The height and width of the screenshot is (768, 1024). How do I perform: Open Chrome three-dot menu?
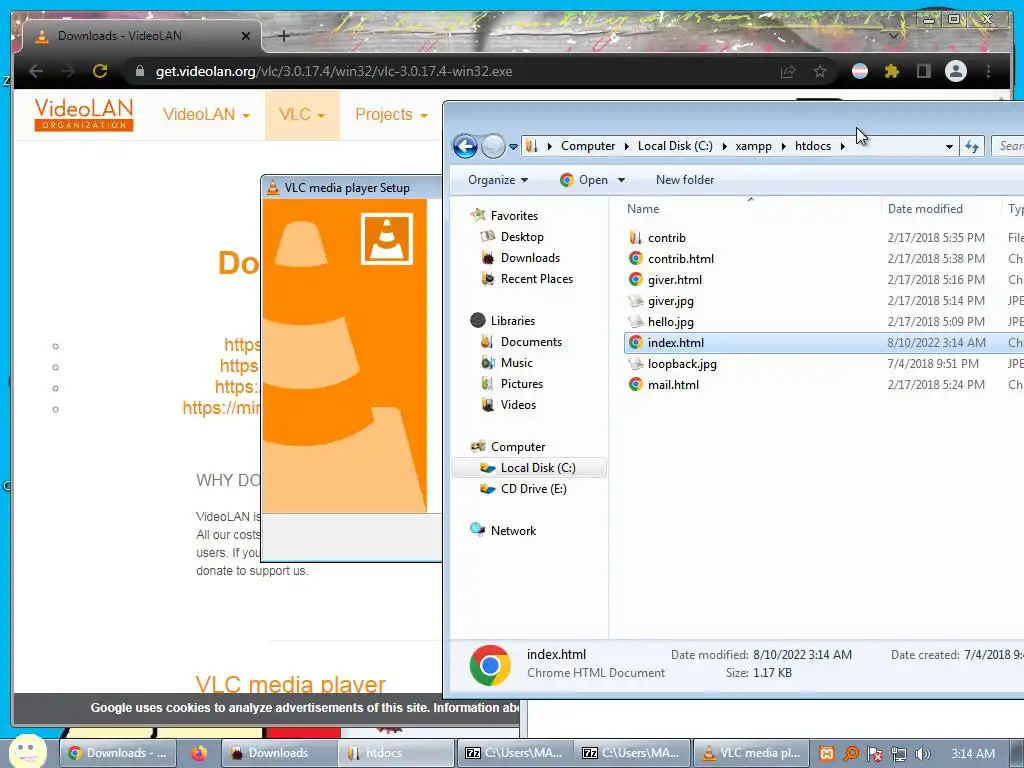pos(988,71)
